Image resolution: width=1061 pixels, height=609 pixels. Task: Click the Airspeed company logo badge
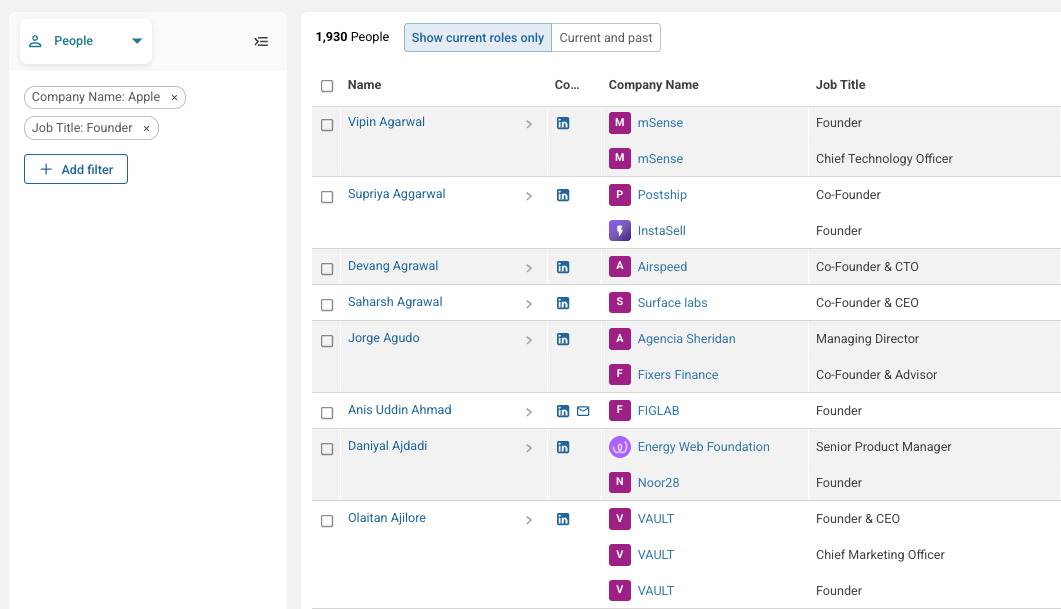click(x=620, y=267)
